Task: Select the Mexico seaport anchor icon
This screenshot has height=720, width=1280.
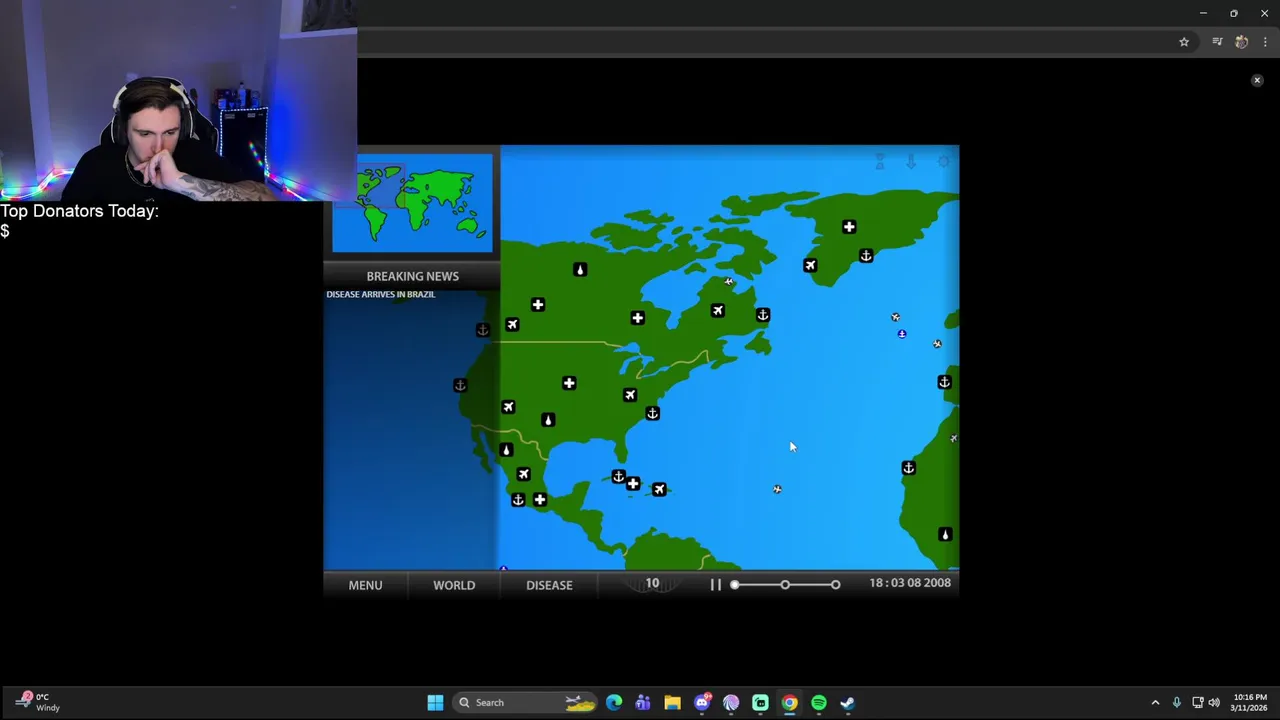Action: coord(518,499)
